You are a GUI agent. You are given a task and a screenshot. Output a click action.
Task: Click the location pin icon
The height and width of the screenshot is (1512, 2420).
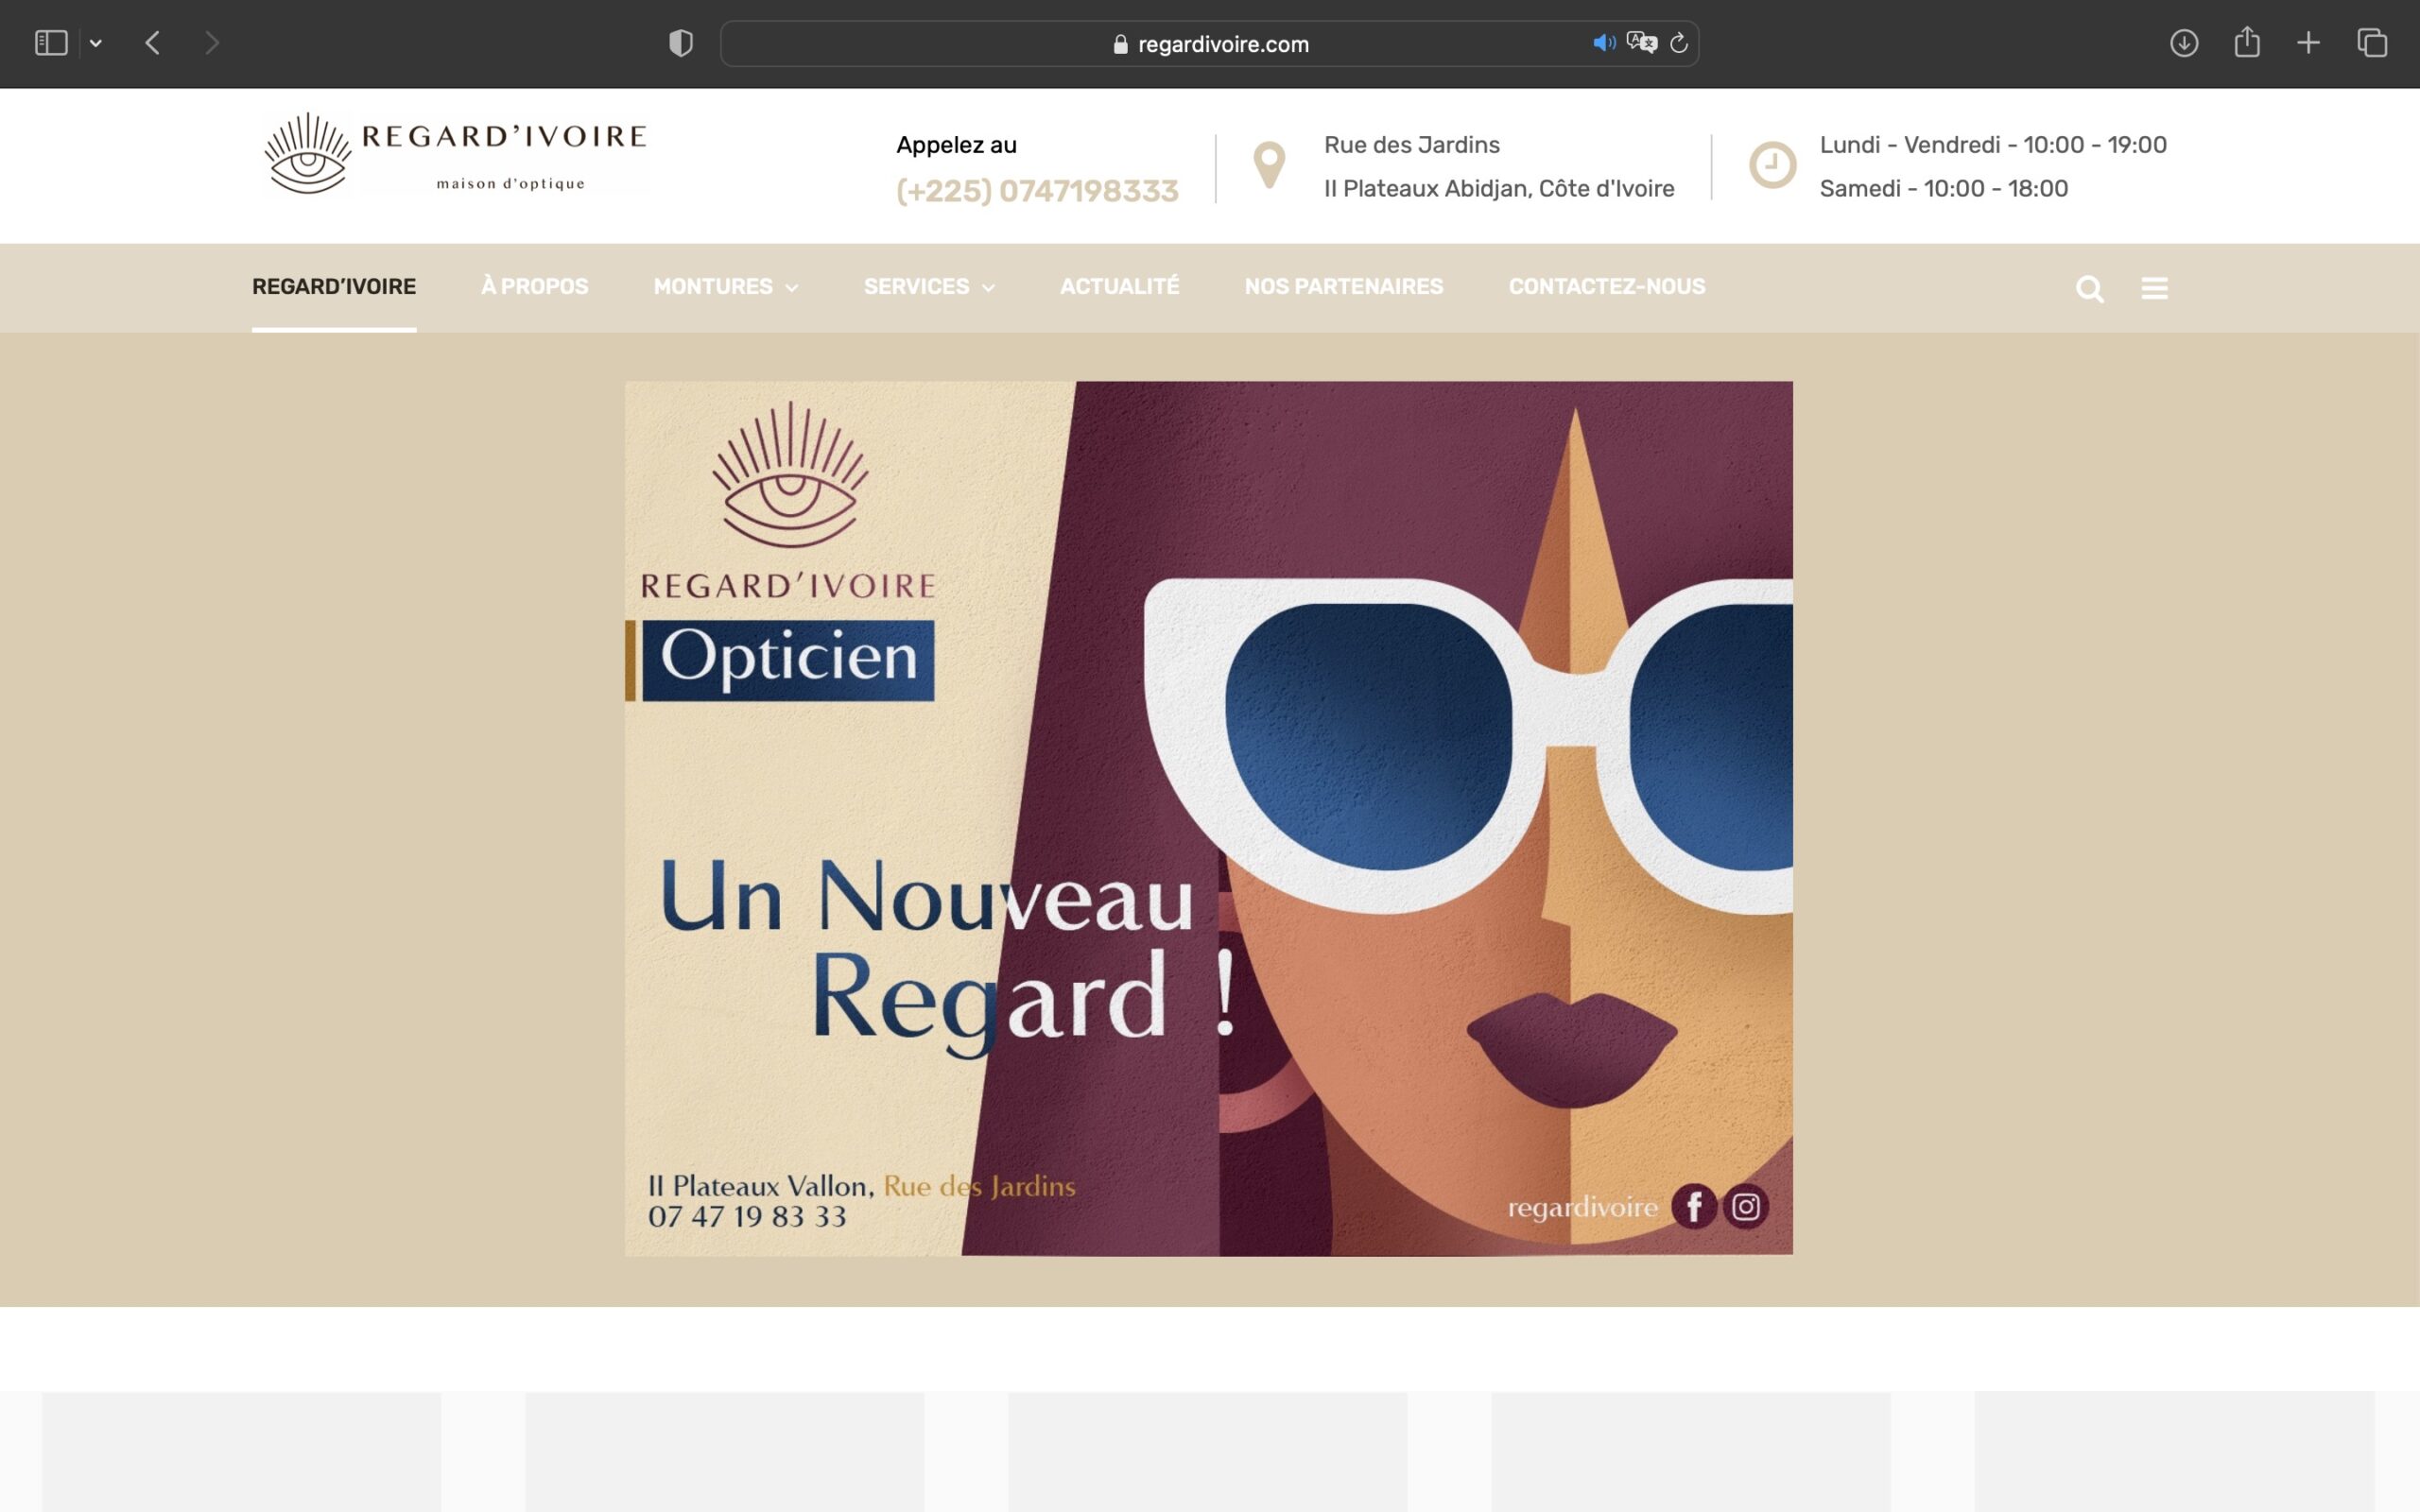point(1269,165)
